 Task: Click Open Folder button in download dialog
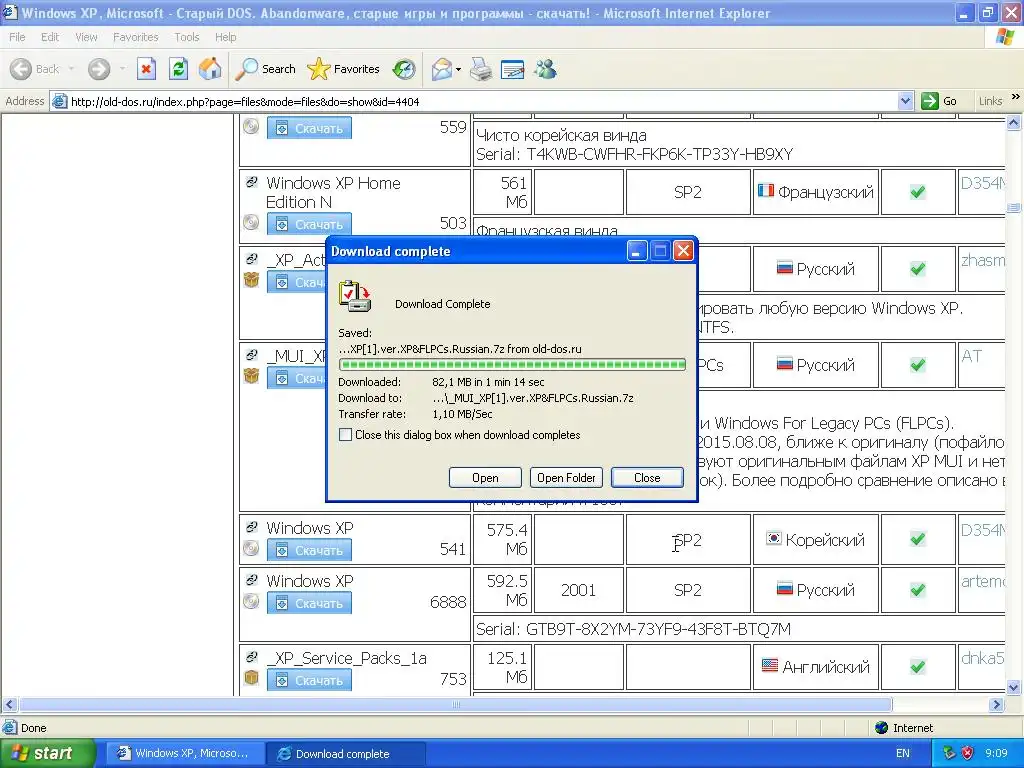click(566, 477)
